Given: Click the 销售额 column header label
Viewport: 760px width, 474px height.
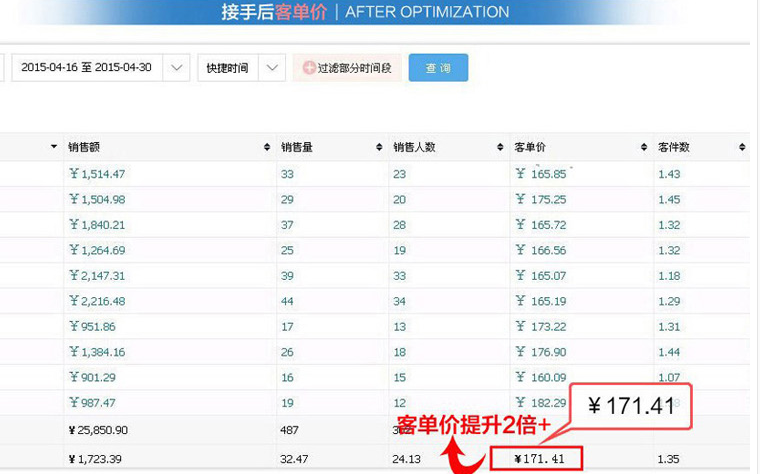Looking at the screenshot, I should [x=84, y=147].
